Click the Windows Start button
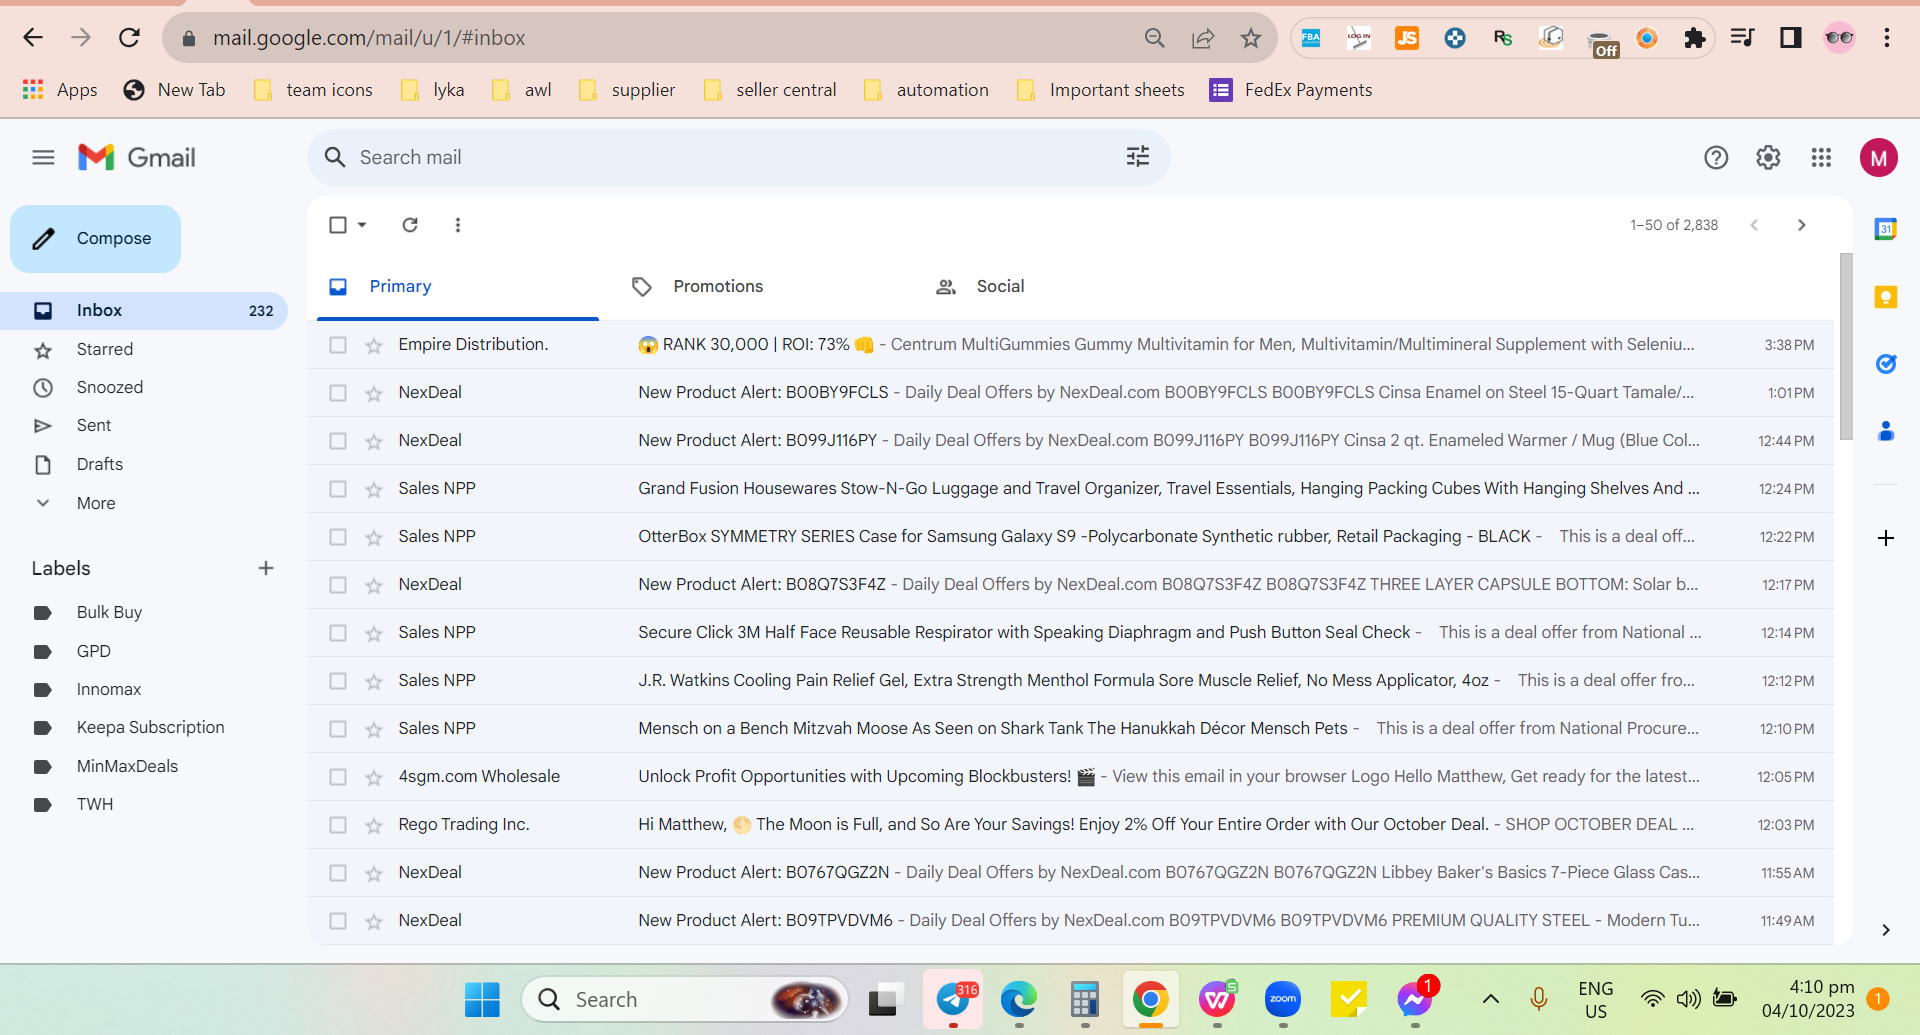Viewport: 1920px width, 1035px height. point(482,998)
